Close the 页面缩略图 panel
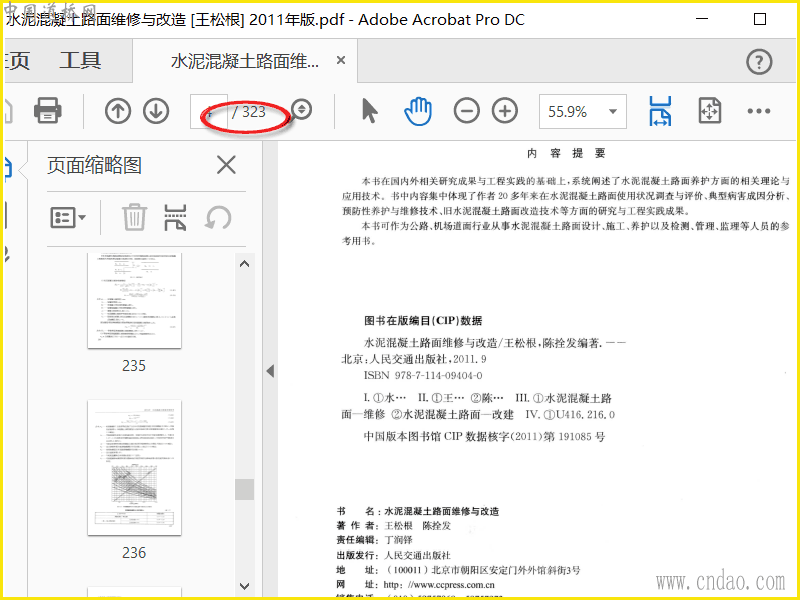 click(x=226, y=165)
